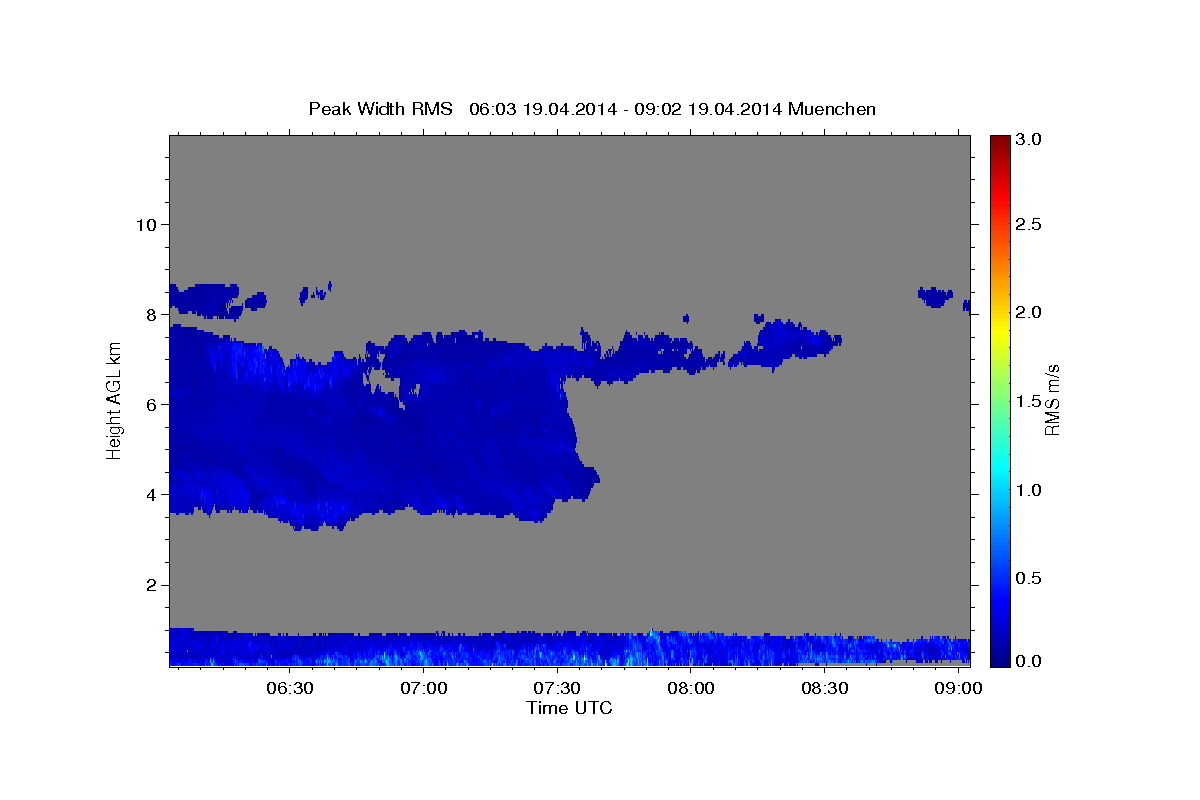The image size is (1200, 800).
Task: Click the dark blue bottom of the colorbar
Action: [x=1000, y=655]
